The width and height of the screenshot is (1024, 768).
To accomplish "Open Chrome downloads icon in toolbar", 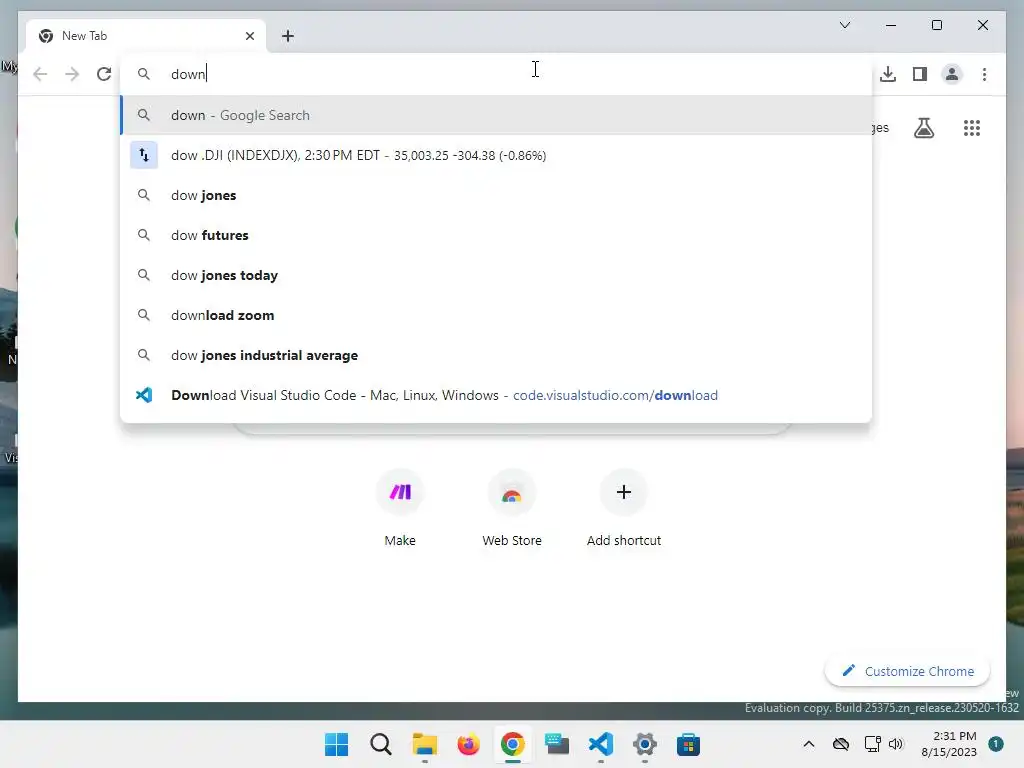I will 888,74.
